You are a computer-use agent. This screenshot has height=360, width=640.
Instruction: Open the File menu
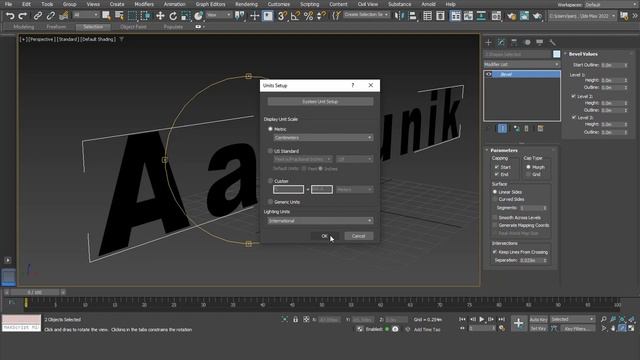pyautogui.click(x=8, y=4)
